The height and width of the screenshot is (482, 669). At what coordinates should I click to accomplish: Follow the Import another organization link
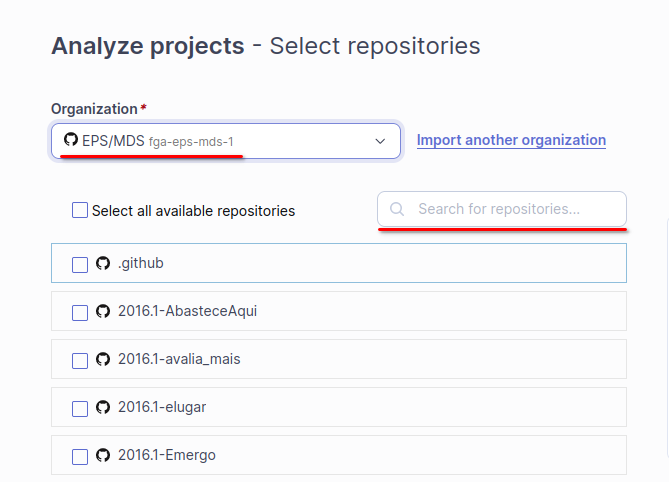(x=511, y=140)
